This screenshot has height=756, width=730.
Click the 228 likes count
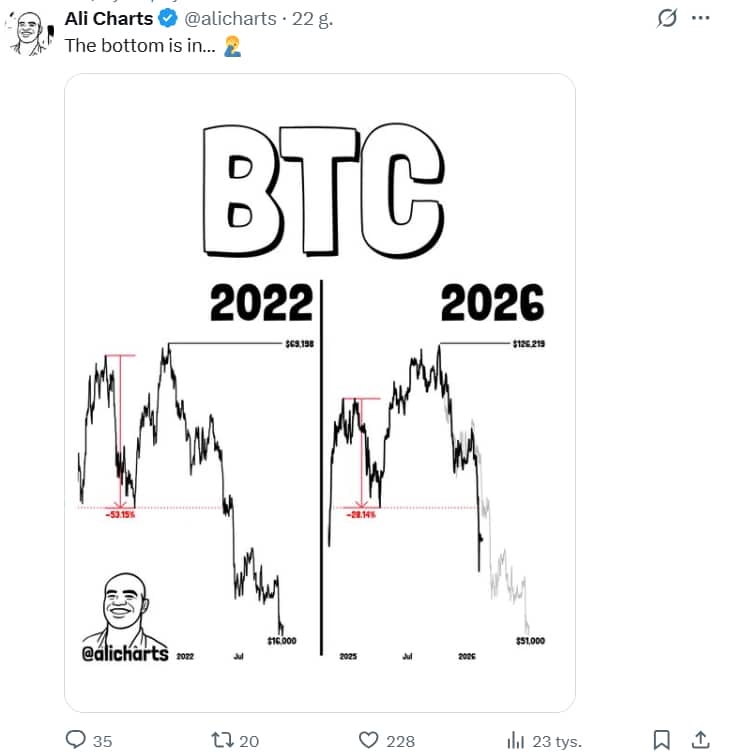coord(400,741)
